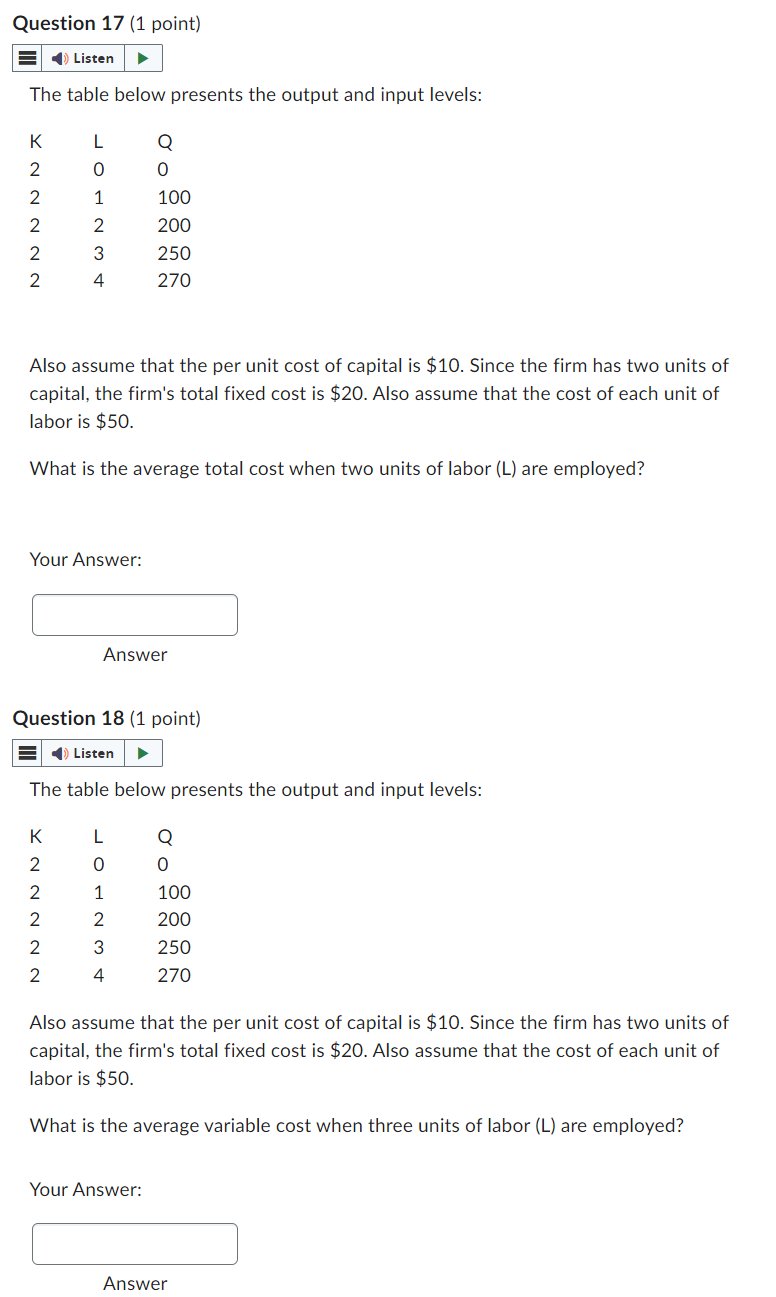This screenshot has height=1297, width=776.
Task: Click inside the Question 18 answer text box
Action: point(134,1243)
